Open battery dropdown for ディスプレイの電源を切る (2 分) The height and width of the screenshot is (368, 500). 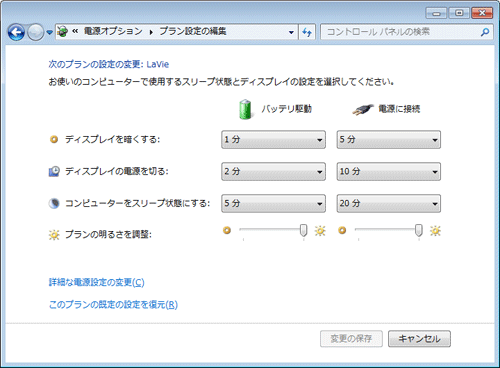point(273,171)
